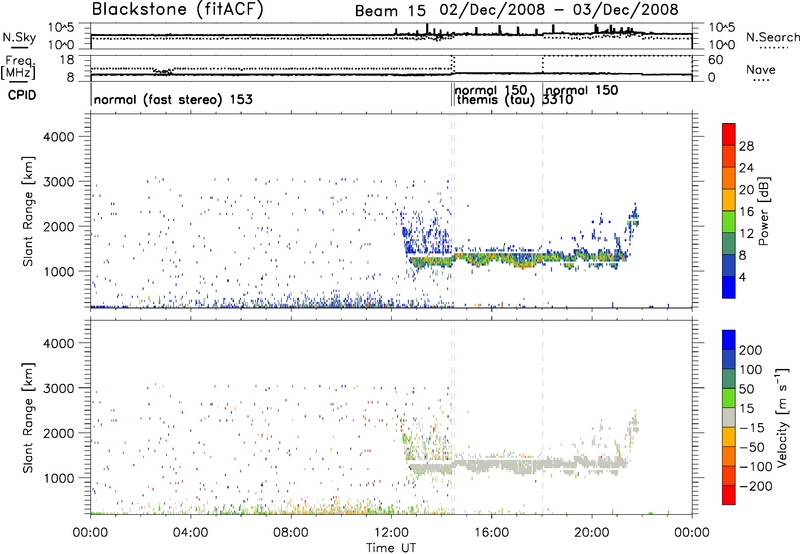Click the '28' label on Power colorbar
800x554 pixels.
click(x=746, y=146)
